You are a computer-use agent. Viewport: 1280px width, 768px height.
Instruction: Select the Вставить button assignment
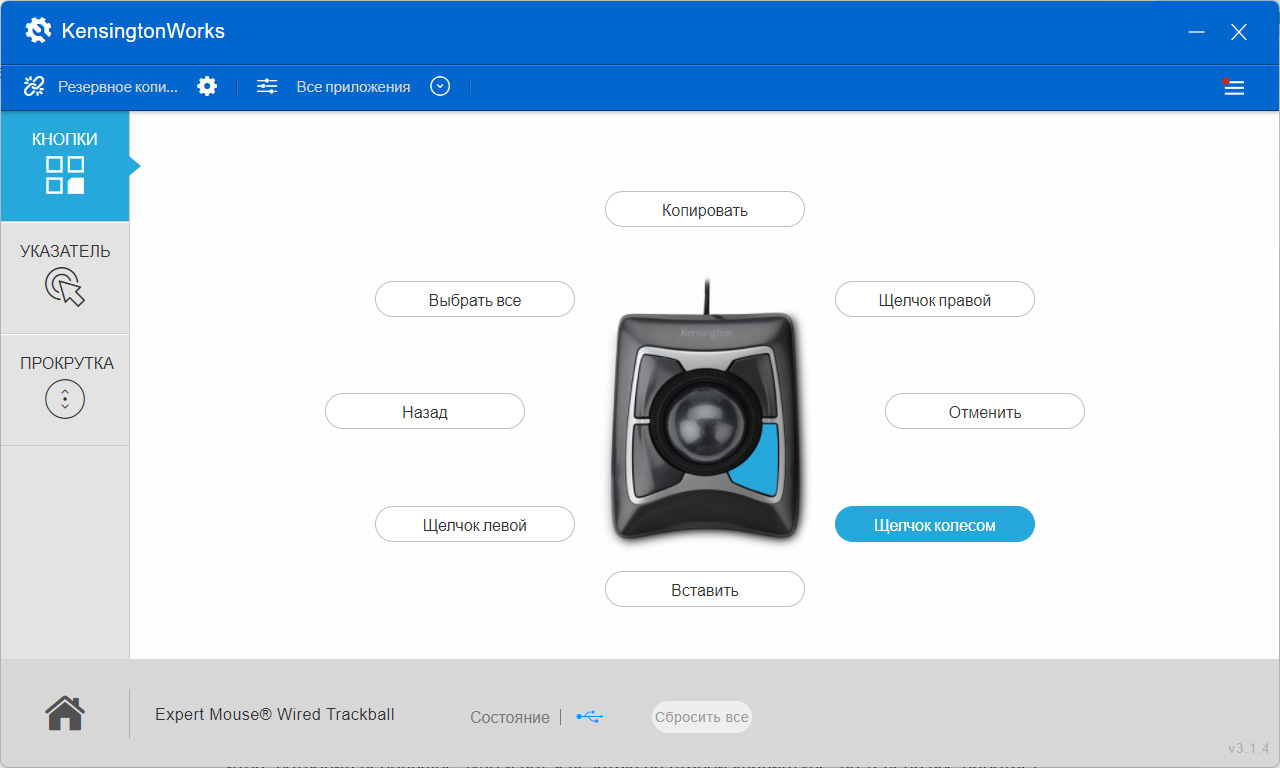(x=705, y=590)
